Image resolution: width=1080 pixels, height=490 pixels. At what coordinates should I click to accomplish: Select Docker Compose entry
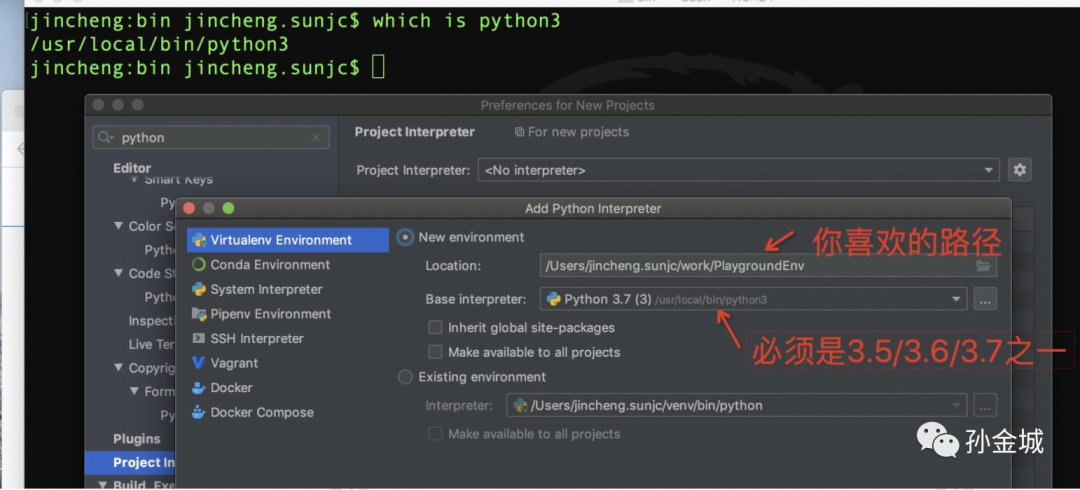tap(262, 412)
